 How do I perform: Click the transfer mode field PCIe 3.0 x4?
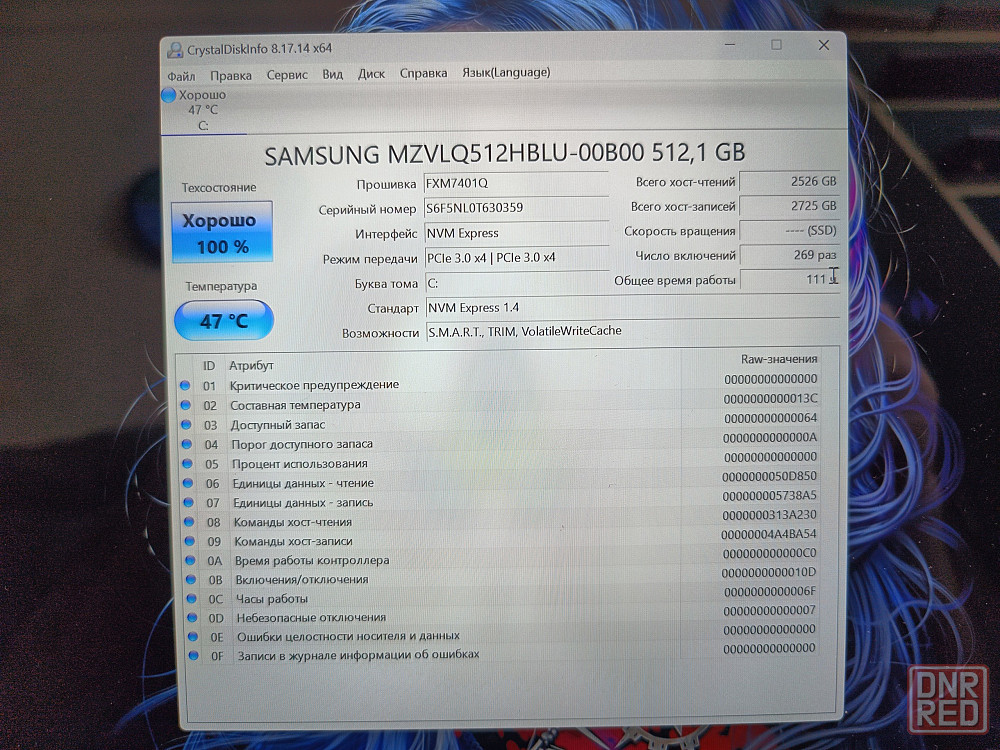[517, 258]
